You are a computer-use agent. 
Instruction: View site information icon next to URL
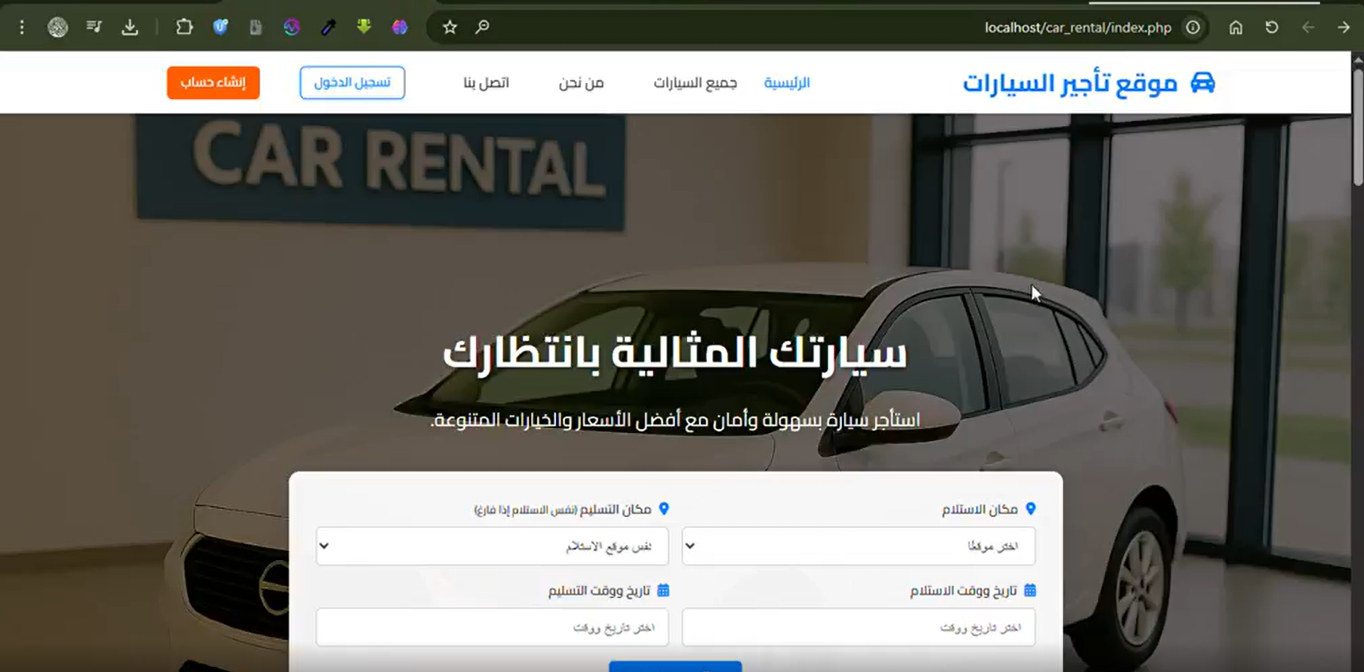[x=1193, y=28]
